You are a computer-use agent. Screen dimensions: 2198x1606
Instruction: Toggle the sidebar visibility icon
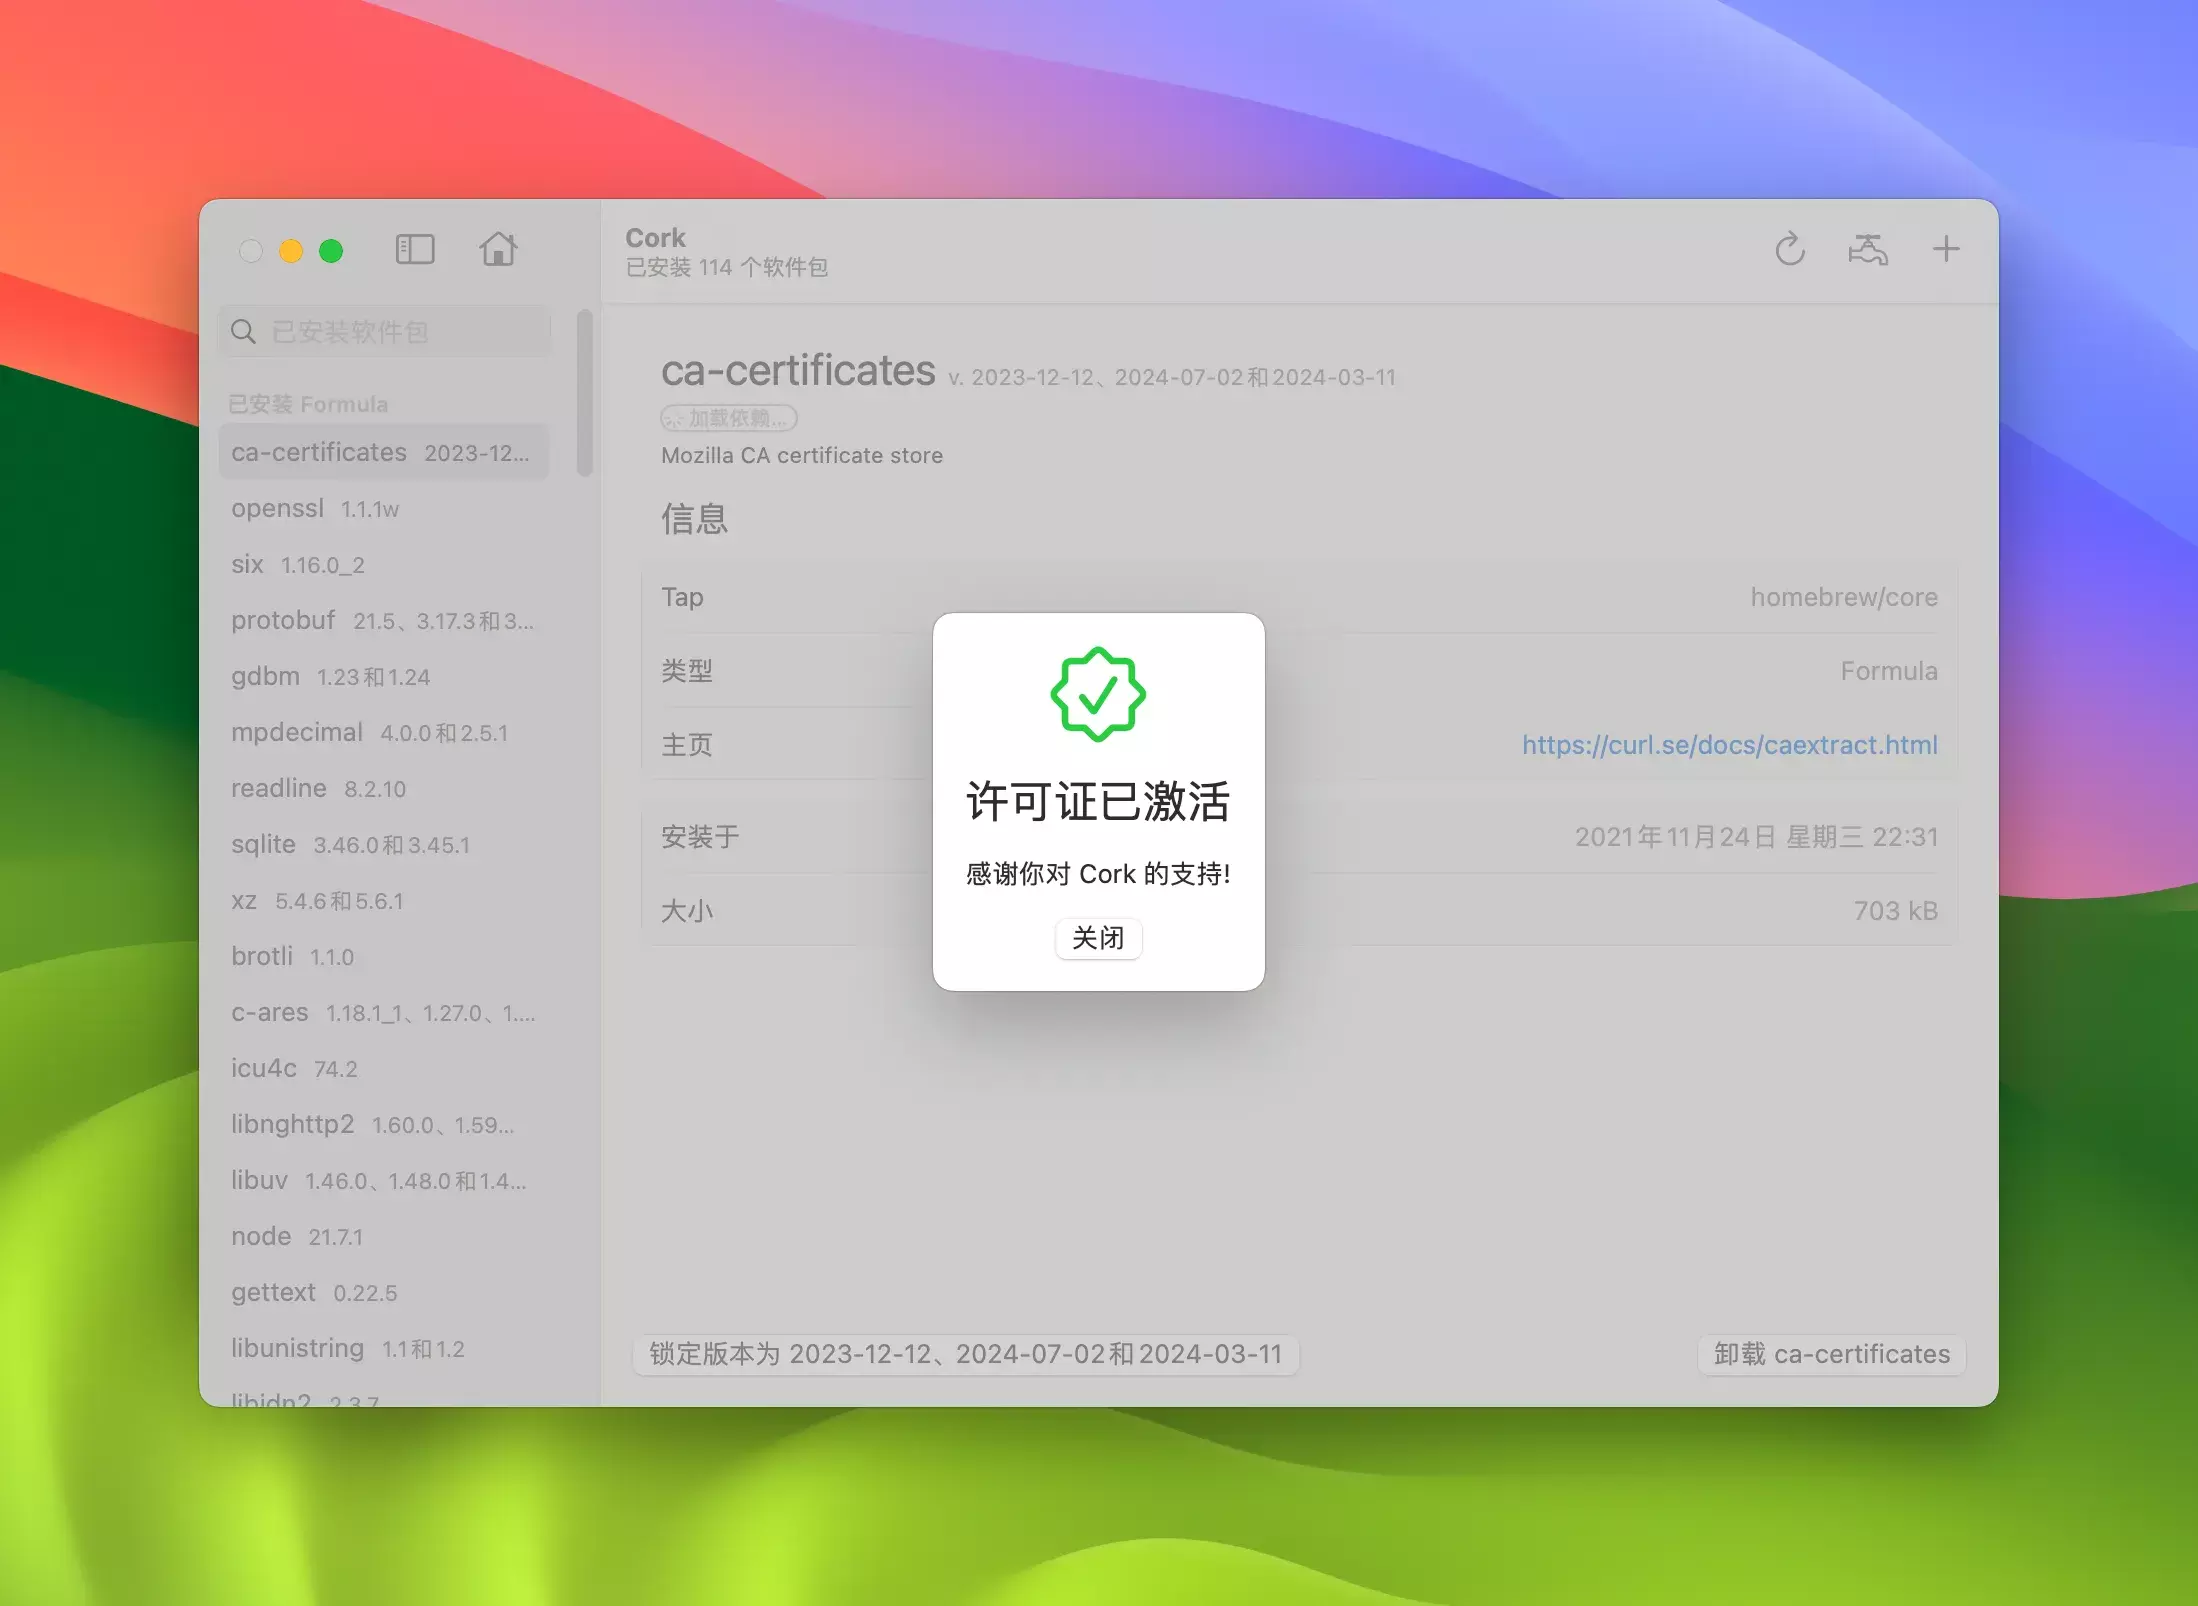pyautogui.click(x=415, y=249)
